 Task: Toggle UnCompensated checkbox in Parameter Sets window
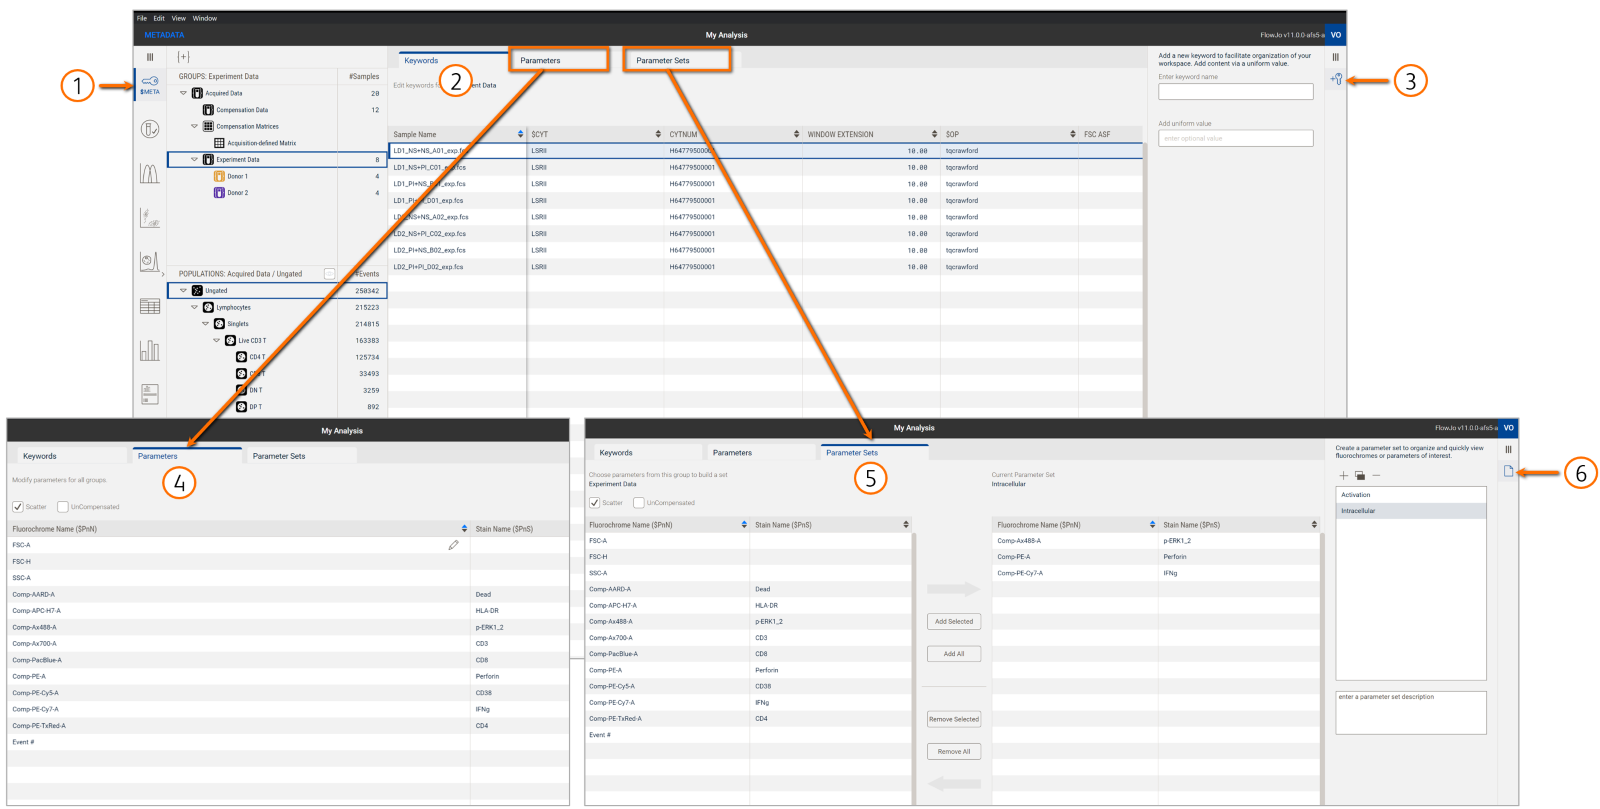(639, 503)
